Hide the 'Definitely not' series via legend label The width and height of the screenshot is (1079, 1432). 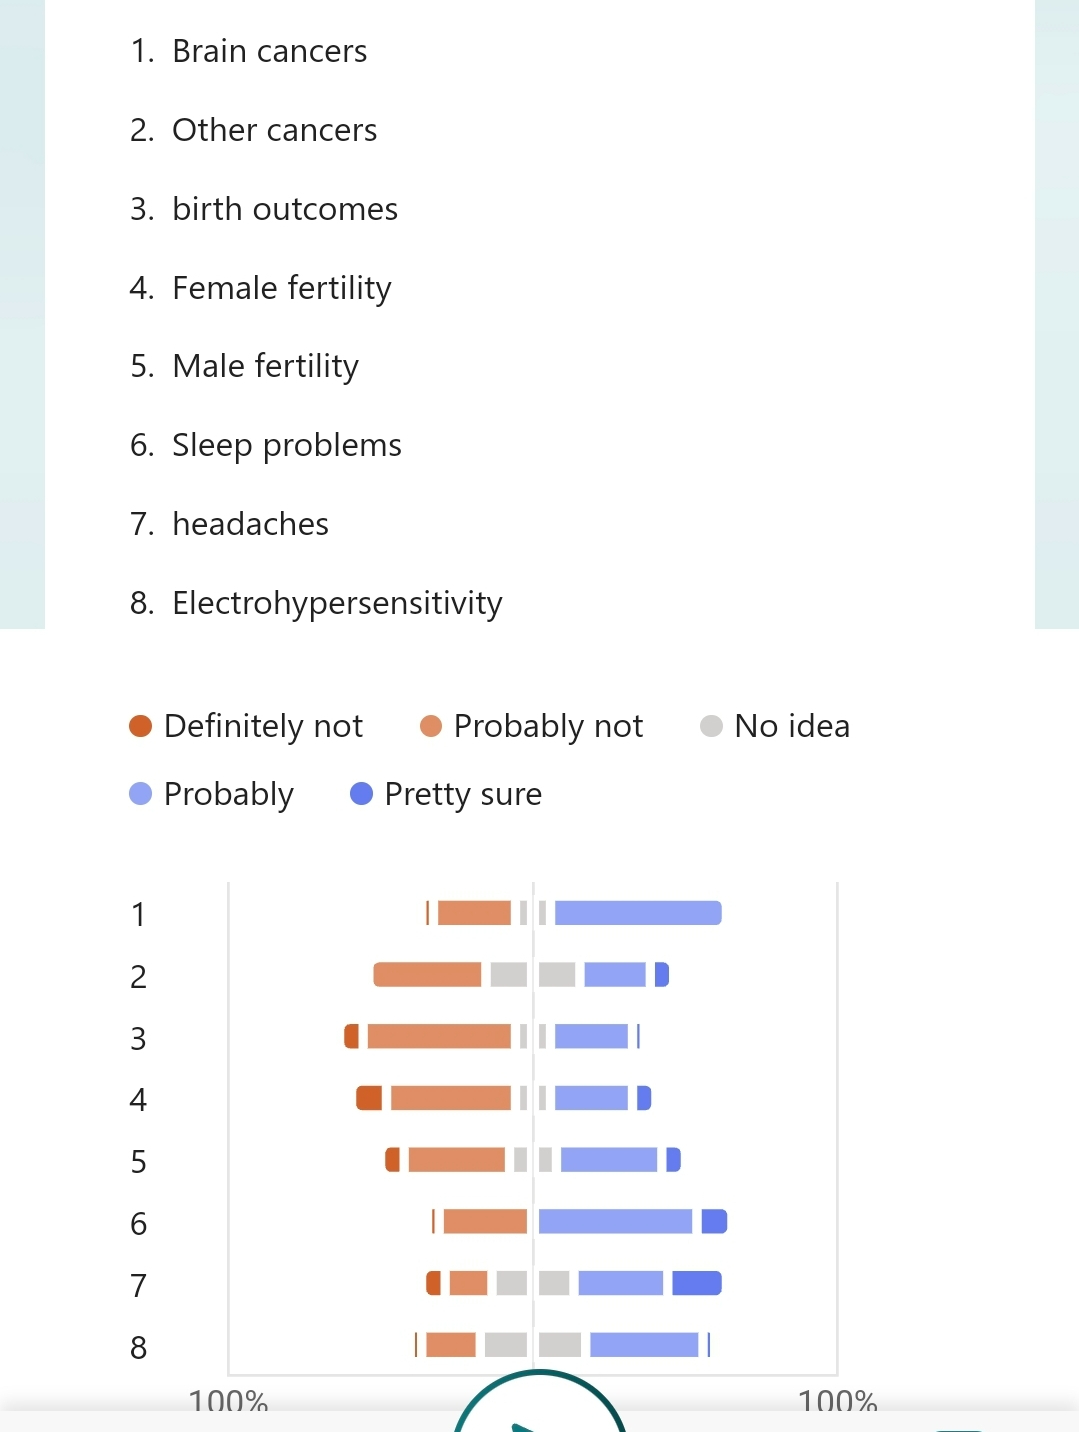[263, 726]
